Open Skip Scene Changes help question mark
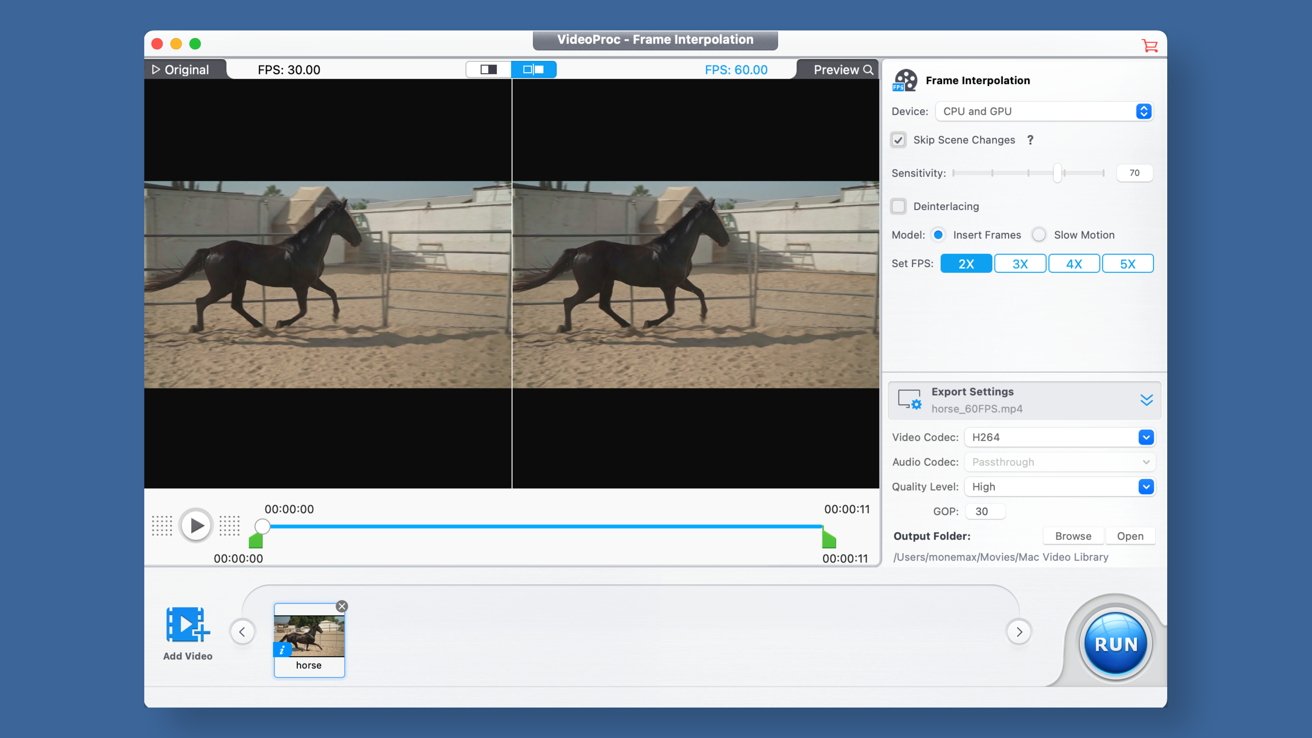 click(1030, 140)
